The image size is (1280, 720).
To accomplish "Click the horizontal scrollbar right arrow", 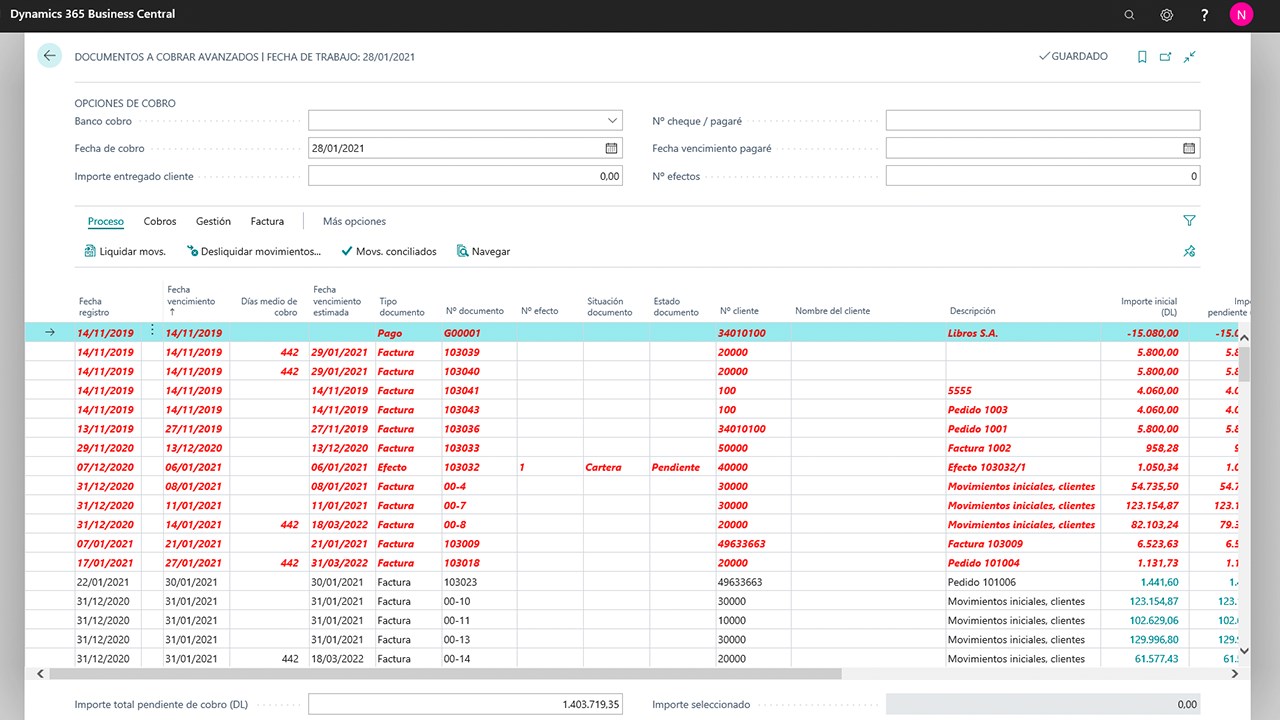I will [x=1235, y=674].
